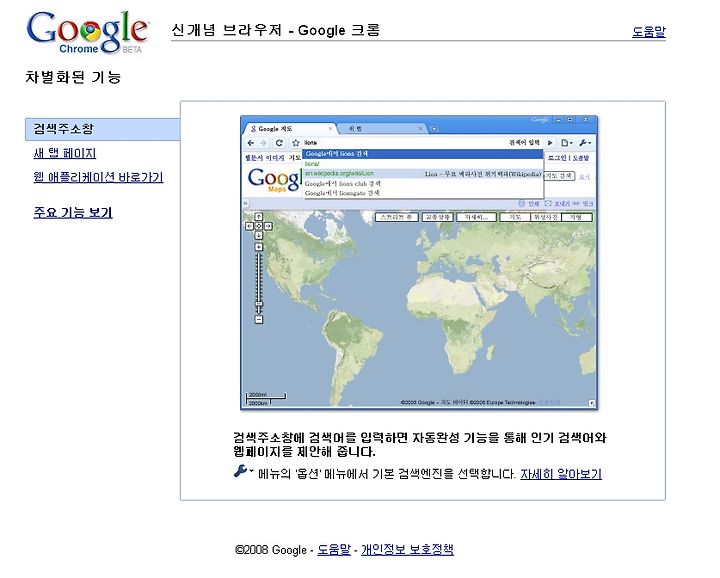Screen dimensions: 720x578
Task: Switch map to 지형 terrain view
Action: click(576, 217)
